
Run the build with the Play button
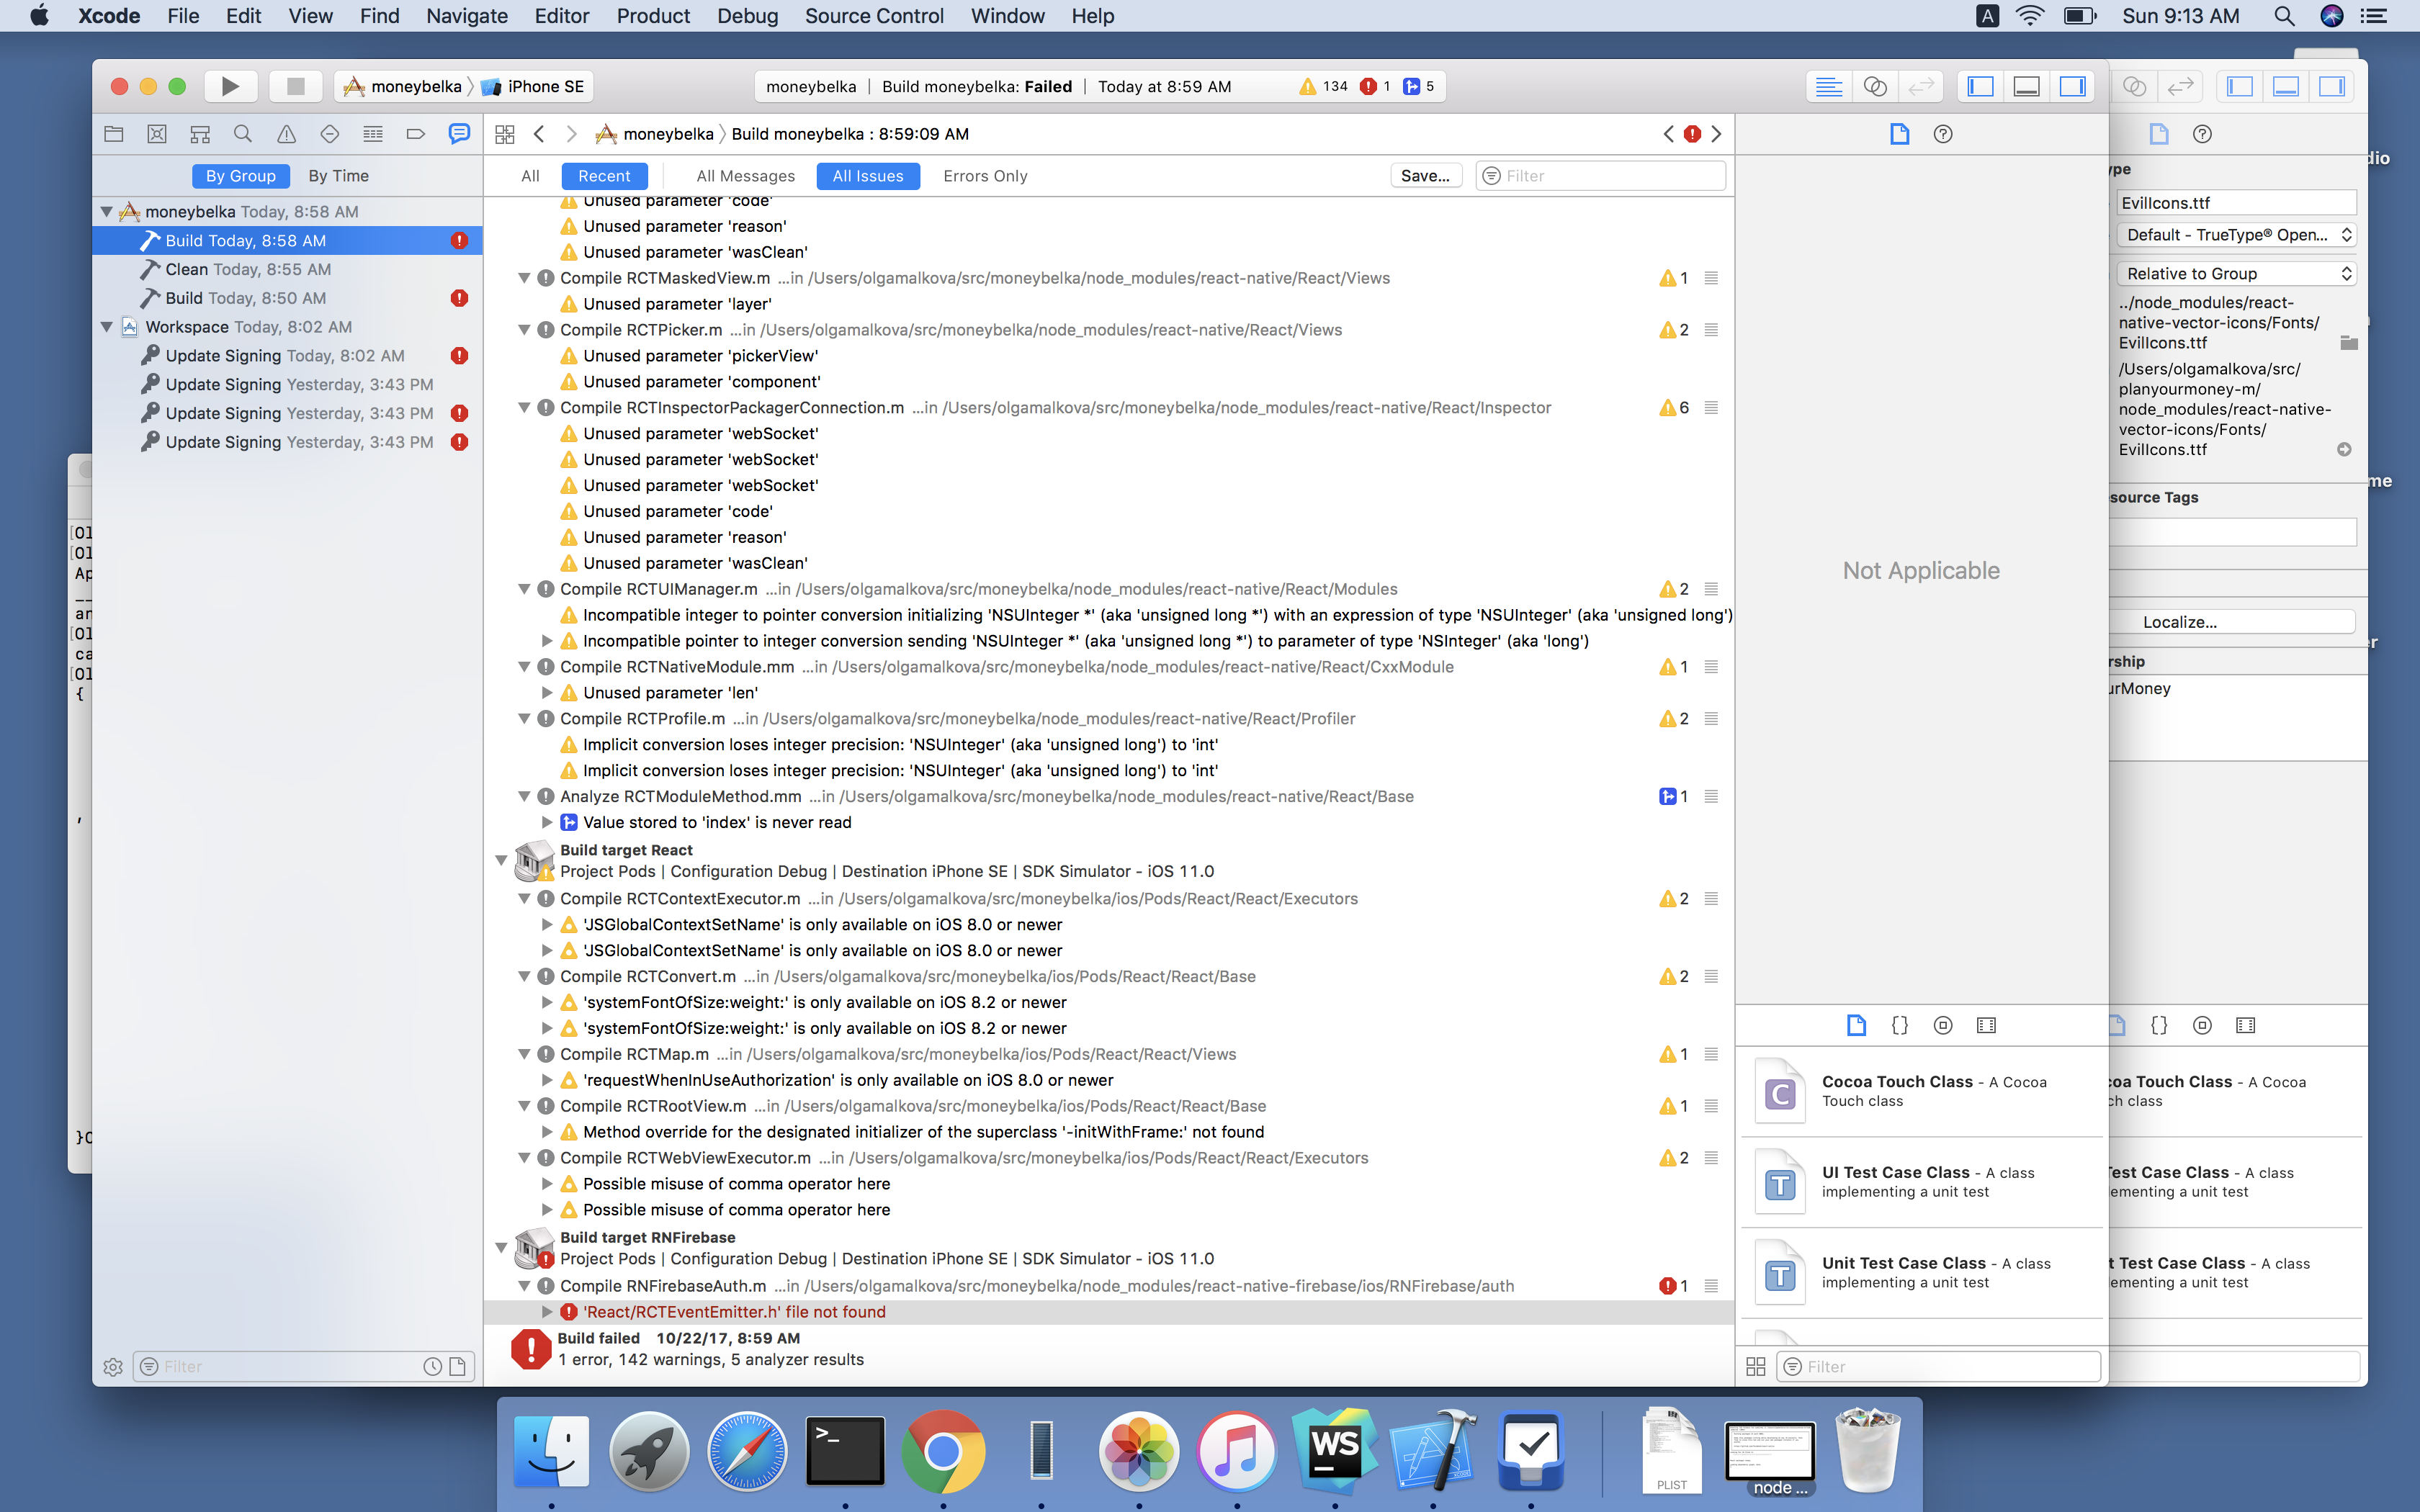[x=230, y=86]
